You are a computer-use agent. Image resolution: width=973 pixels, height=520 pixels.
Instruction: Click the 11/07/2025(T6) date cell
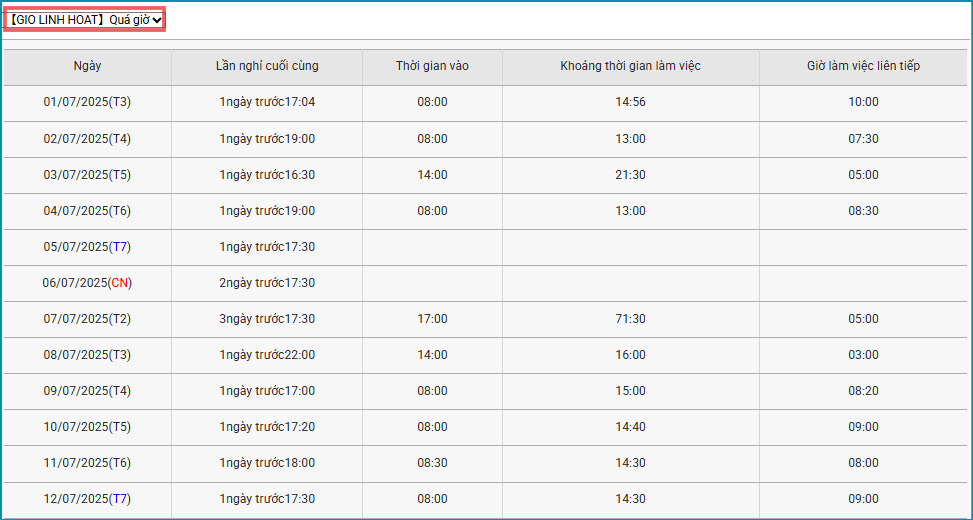coord(87,463)
